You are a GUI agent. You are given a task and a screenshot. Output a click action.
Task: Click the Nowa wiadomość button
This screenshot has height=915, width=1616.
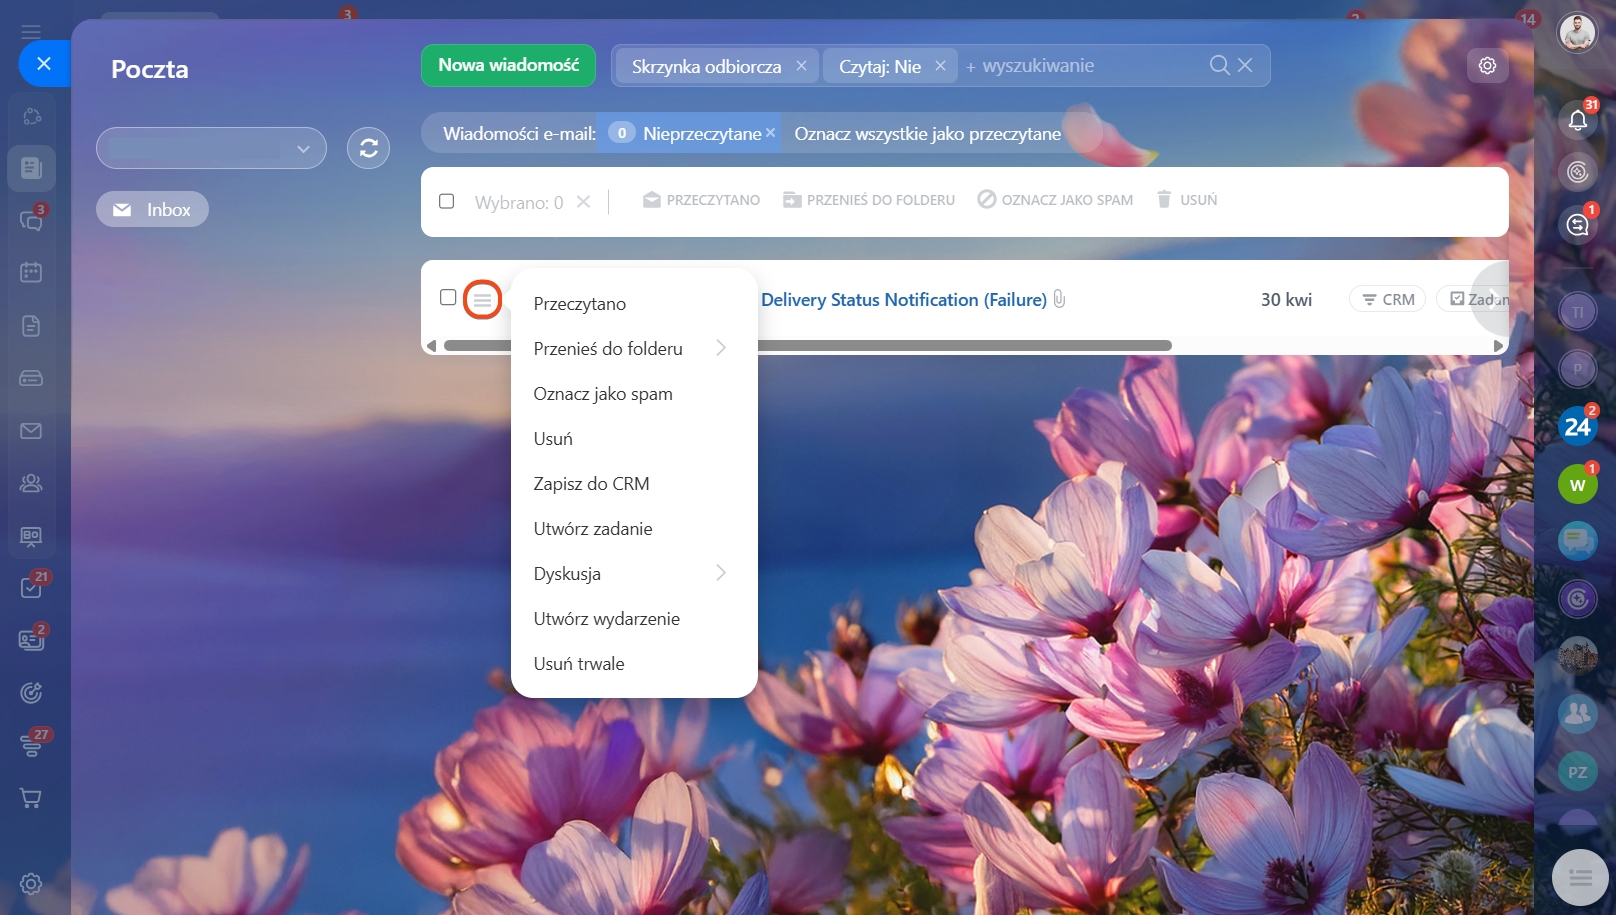(508, 65)
